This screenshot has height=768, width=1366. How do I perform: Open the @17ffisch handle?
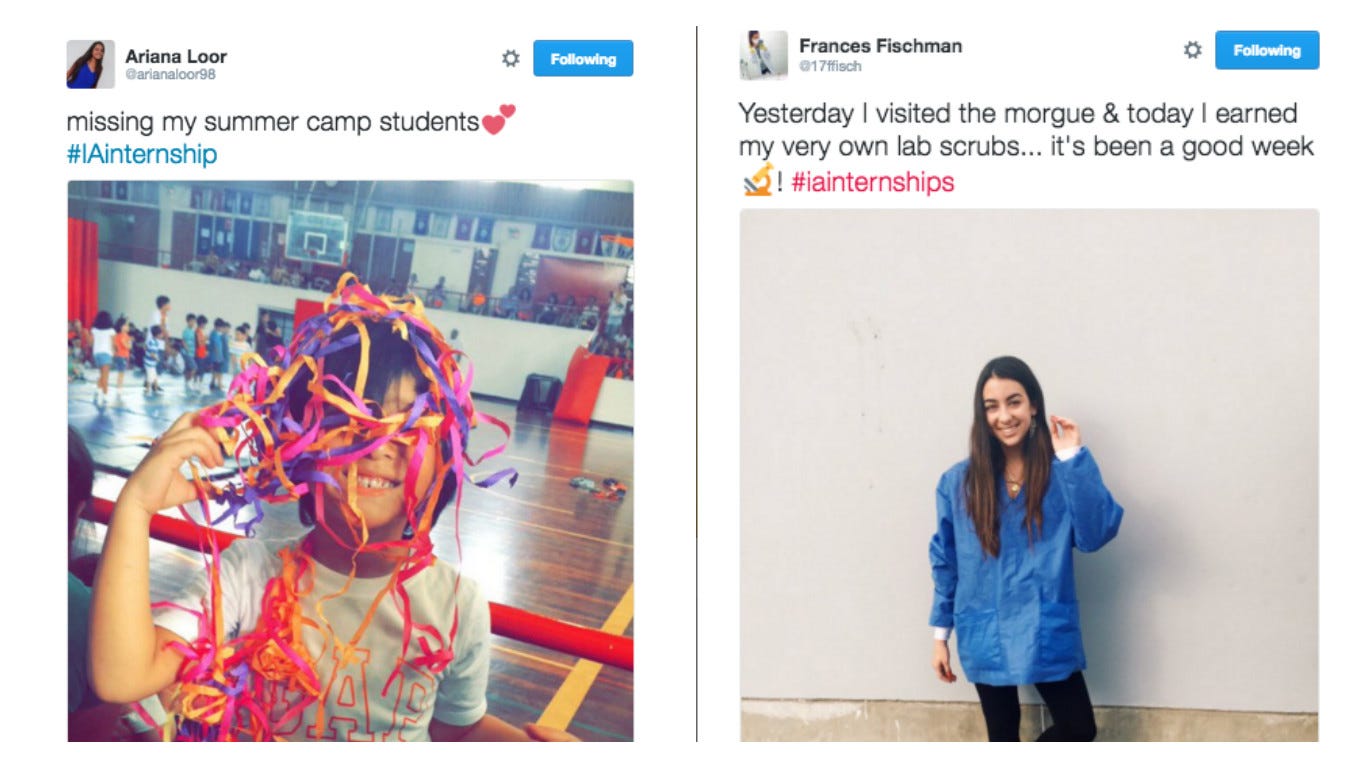tap(830, 67)
